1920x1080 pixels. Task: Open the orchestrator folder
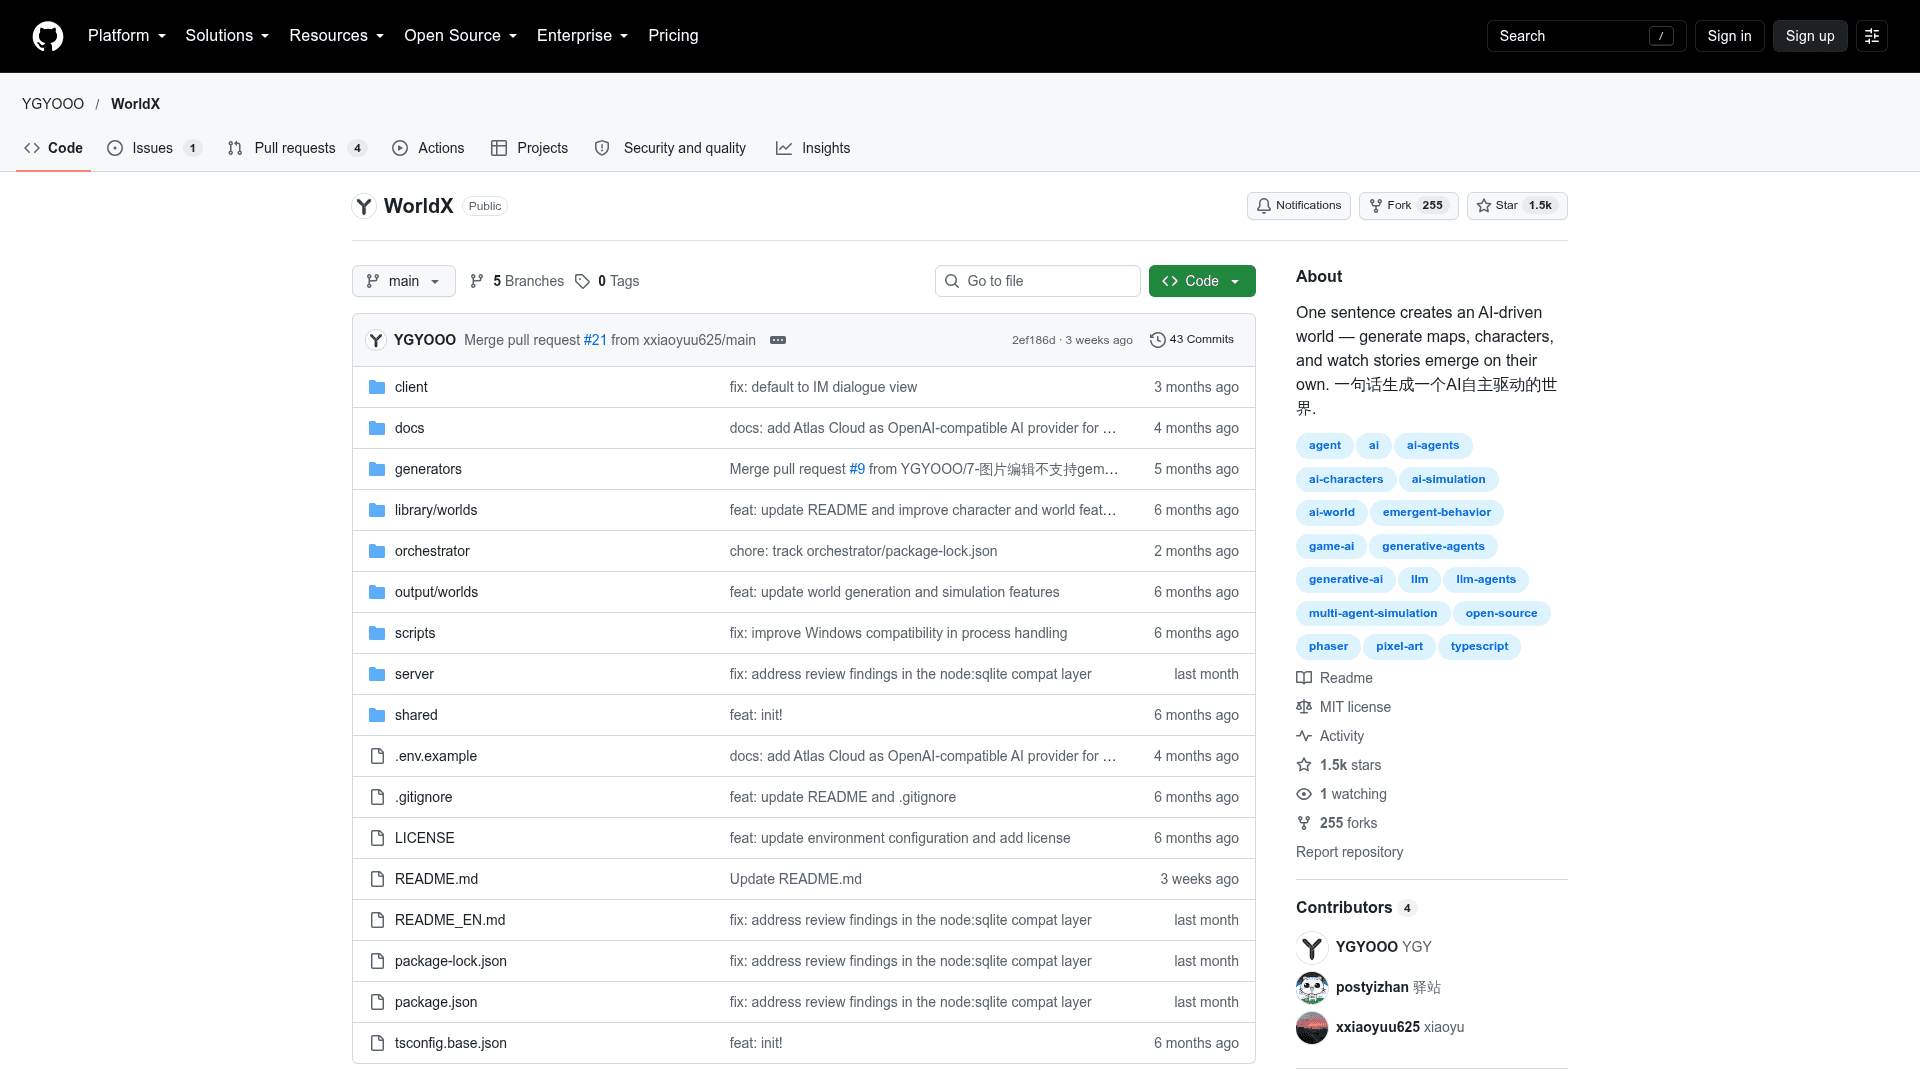click(x=432, y=551)
